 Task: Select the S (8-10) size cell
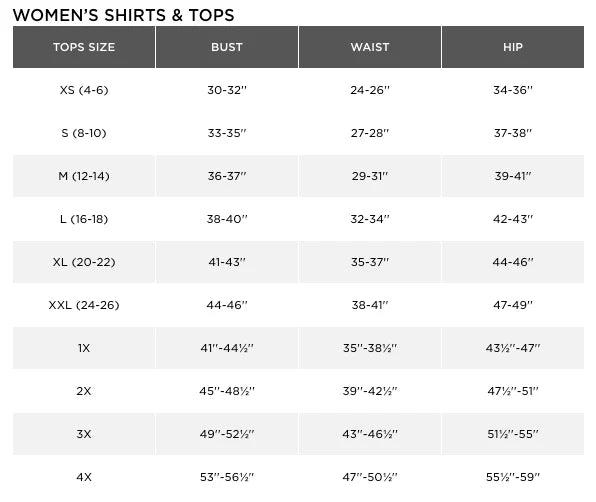84,133
